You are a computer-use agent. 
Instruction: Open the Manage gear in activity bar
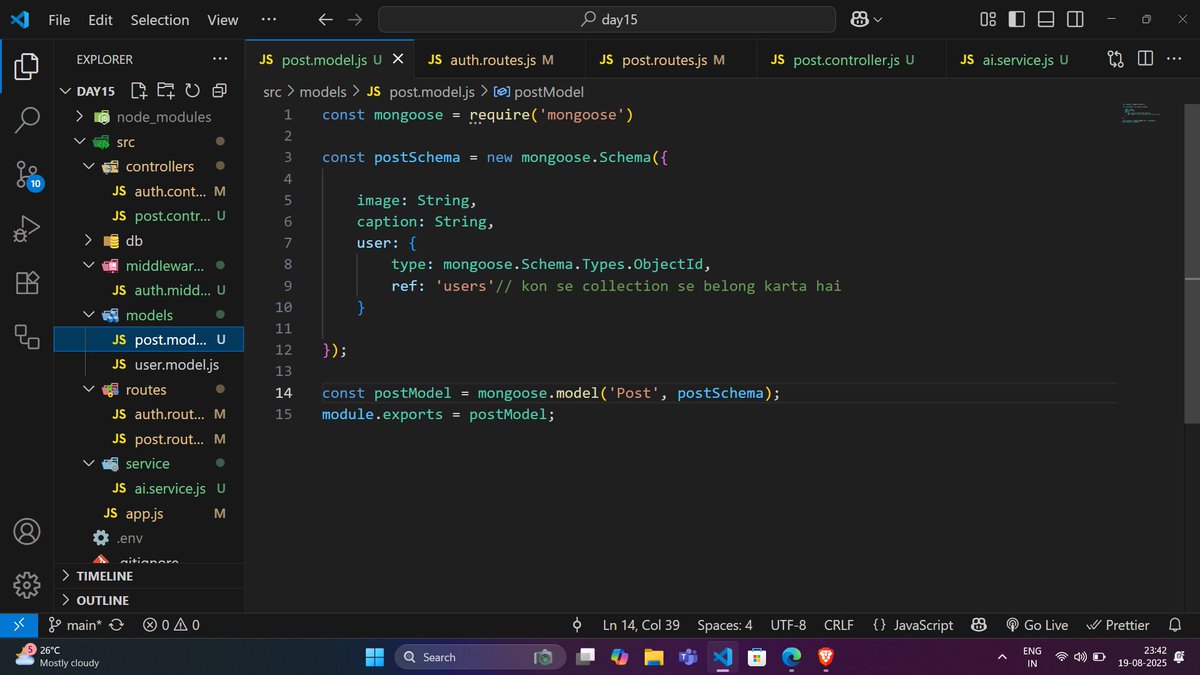click(27, 585)
